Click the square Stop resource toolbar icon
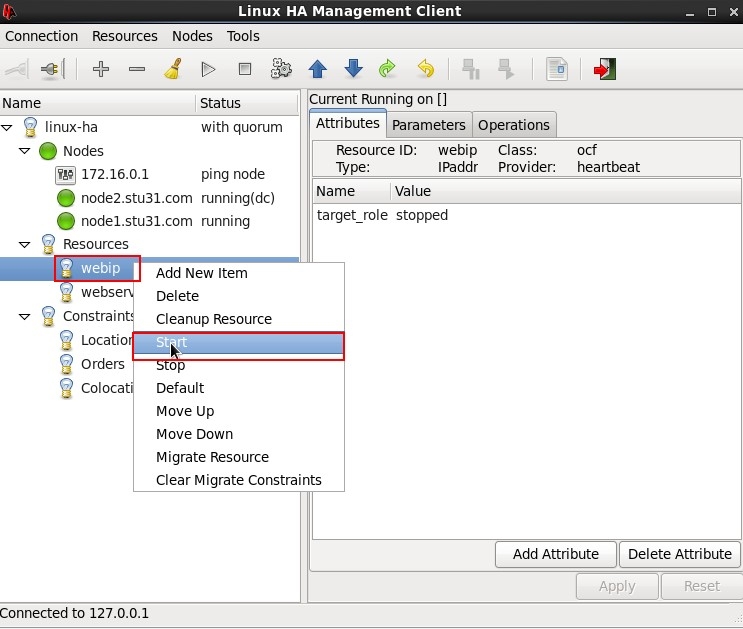Viewport: 743px width, 629px height. tap(245, 69)
